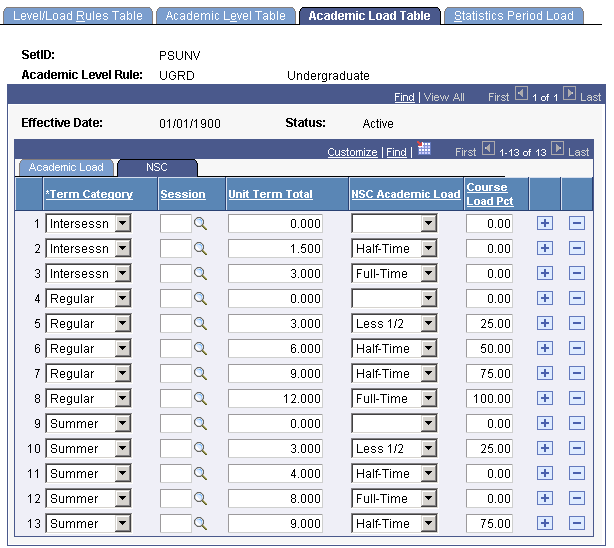The height and width of the screenshot is (548, 614).
Task: Delete row 1 with minus button
Action: pyautogui.click(x=577, y=223)
